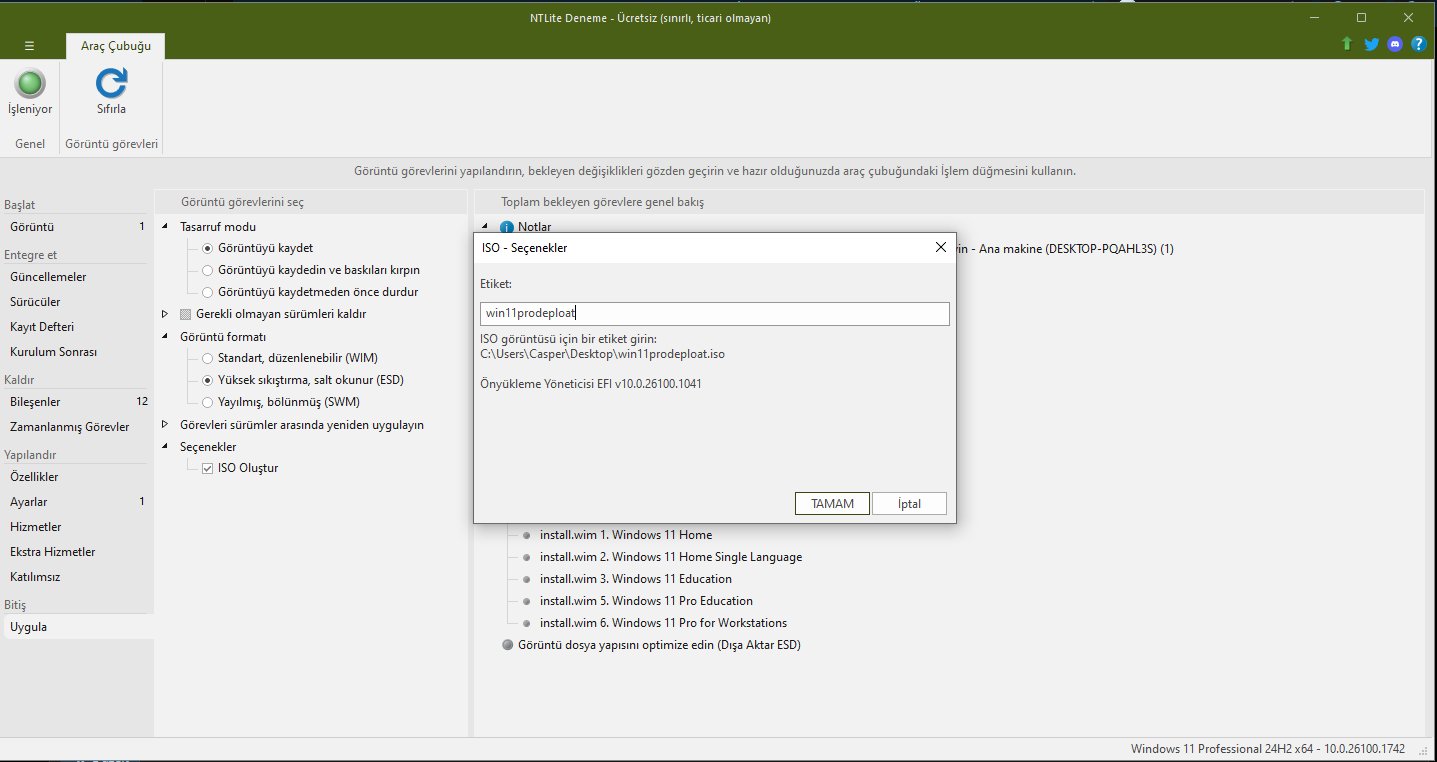
Task: Click the Görüntü görevlerini seç header
Action: pos(243,202)
